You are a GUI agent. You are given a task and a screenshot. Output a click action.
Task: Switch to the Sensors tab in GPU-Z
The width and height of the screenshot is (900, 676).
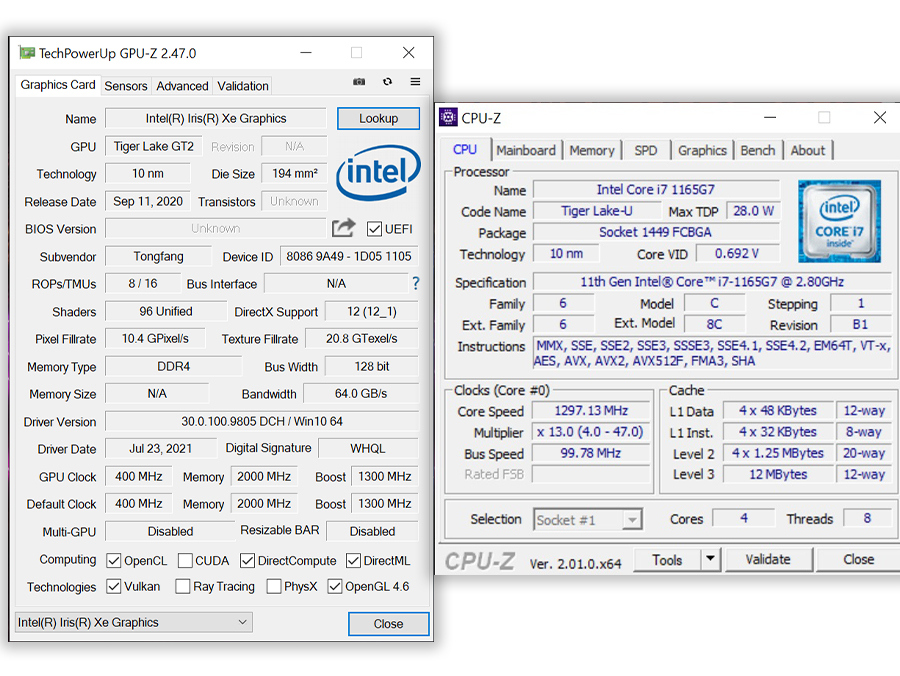pos(126,86)
